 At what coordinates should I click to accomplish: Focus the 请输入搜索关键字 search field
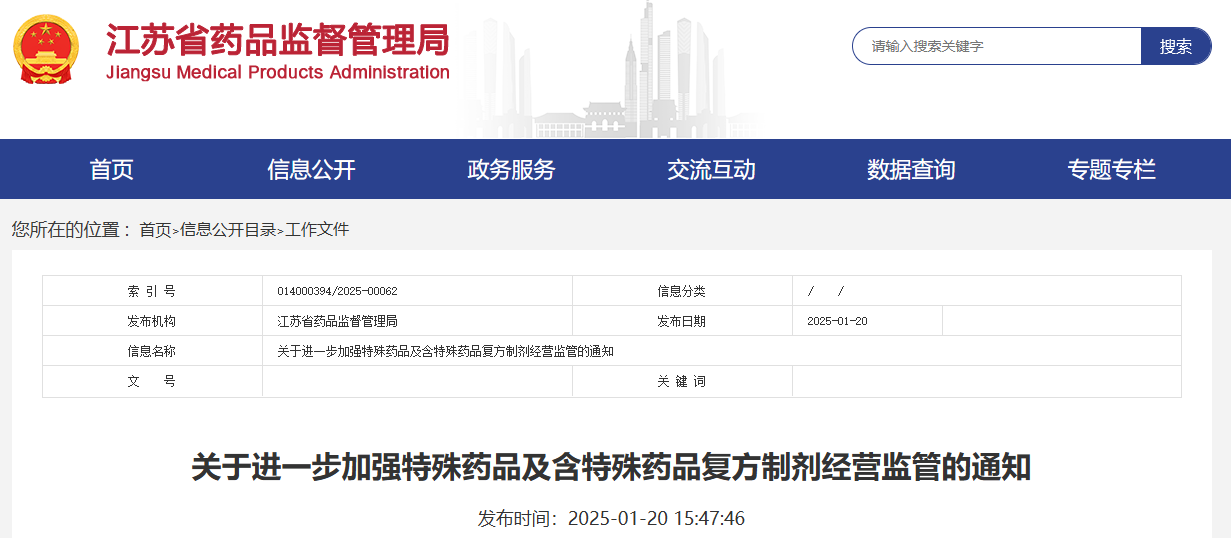click(x=997, y=46)
